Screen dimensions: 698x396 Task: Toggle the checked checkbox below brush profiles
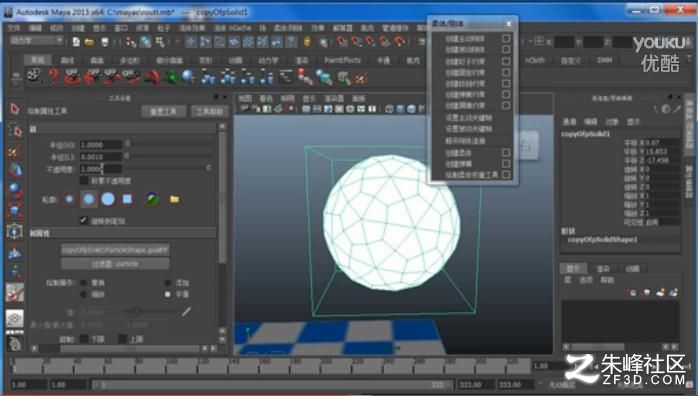(83, 220)
